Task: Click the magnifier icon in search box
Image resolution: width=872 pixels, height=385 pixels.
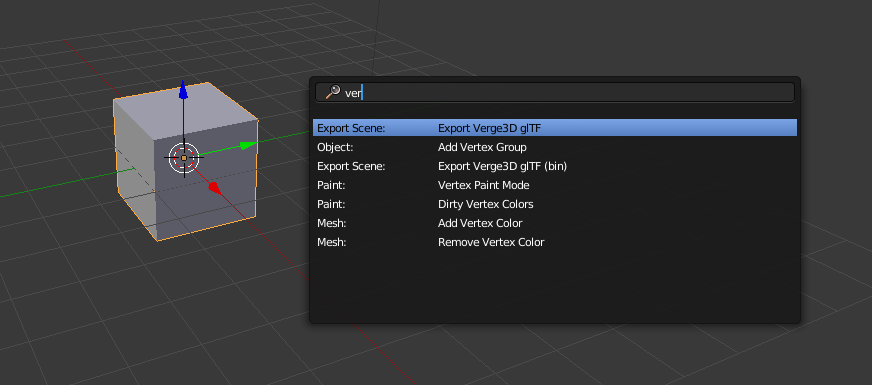Action: (x=333, y=92)
